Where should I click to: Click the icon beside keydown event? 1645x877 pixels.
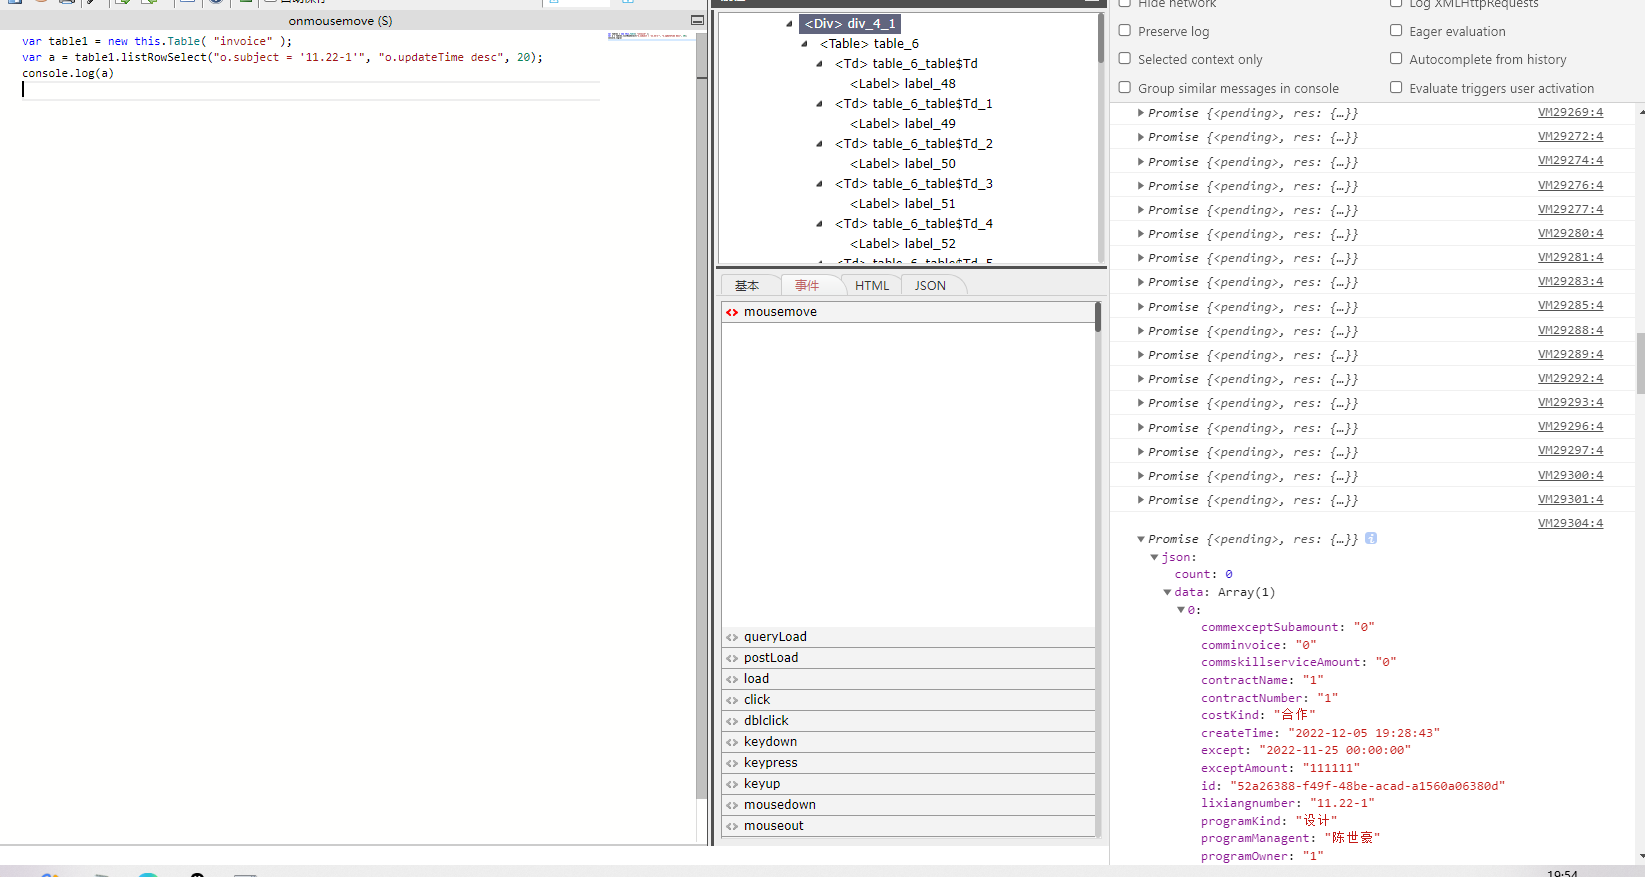(x=732, y=742)
